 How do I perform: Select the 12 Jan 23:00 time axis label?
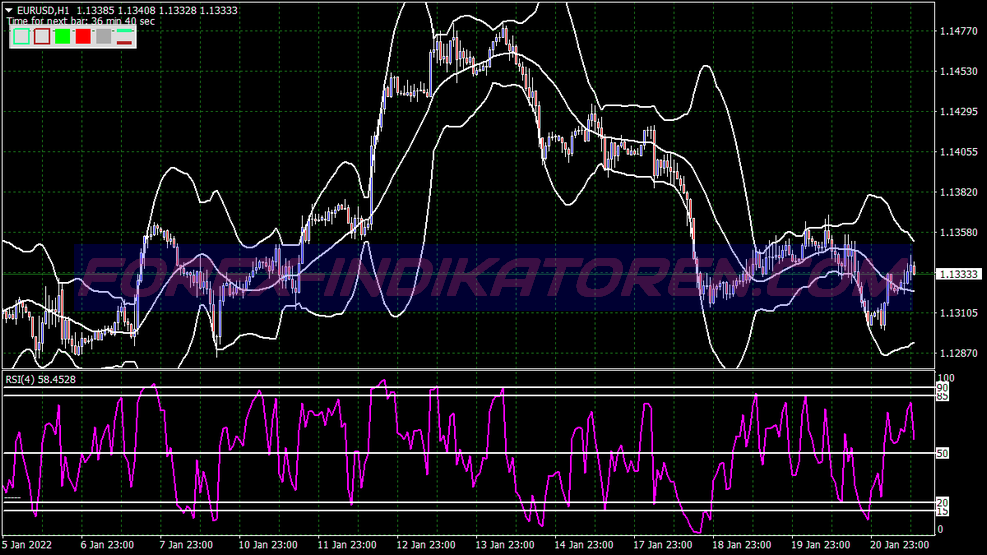coord(421,545)
